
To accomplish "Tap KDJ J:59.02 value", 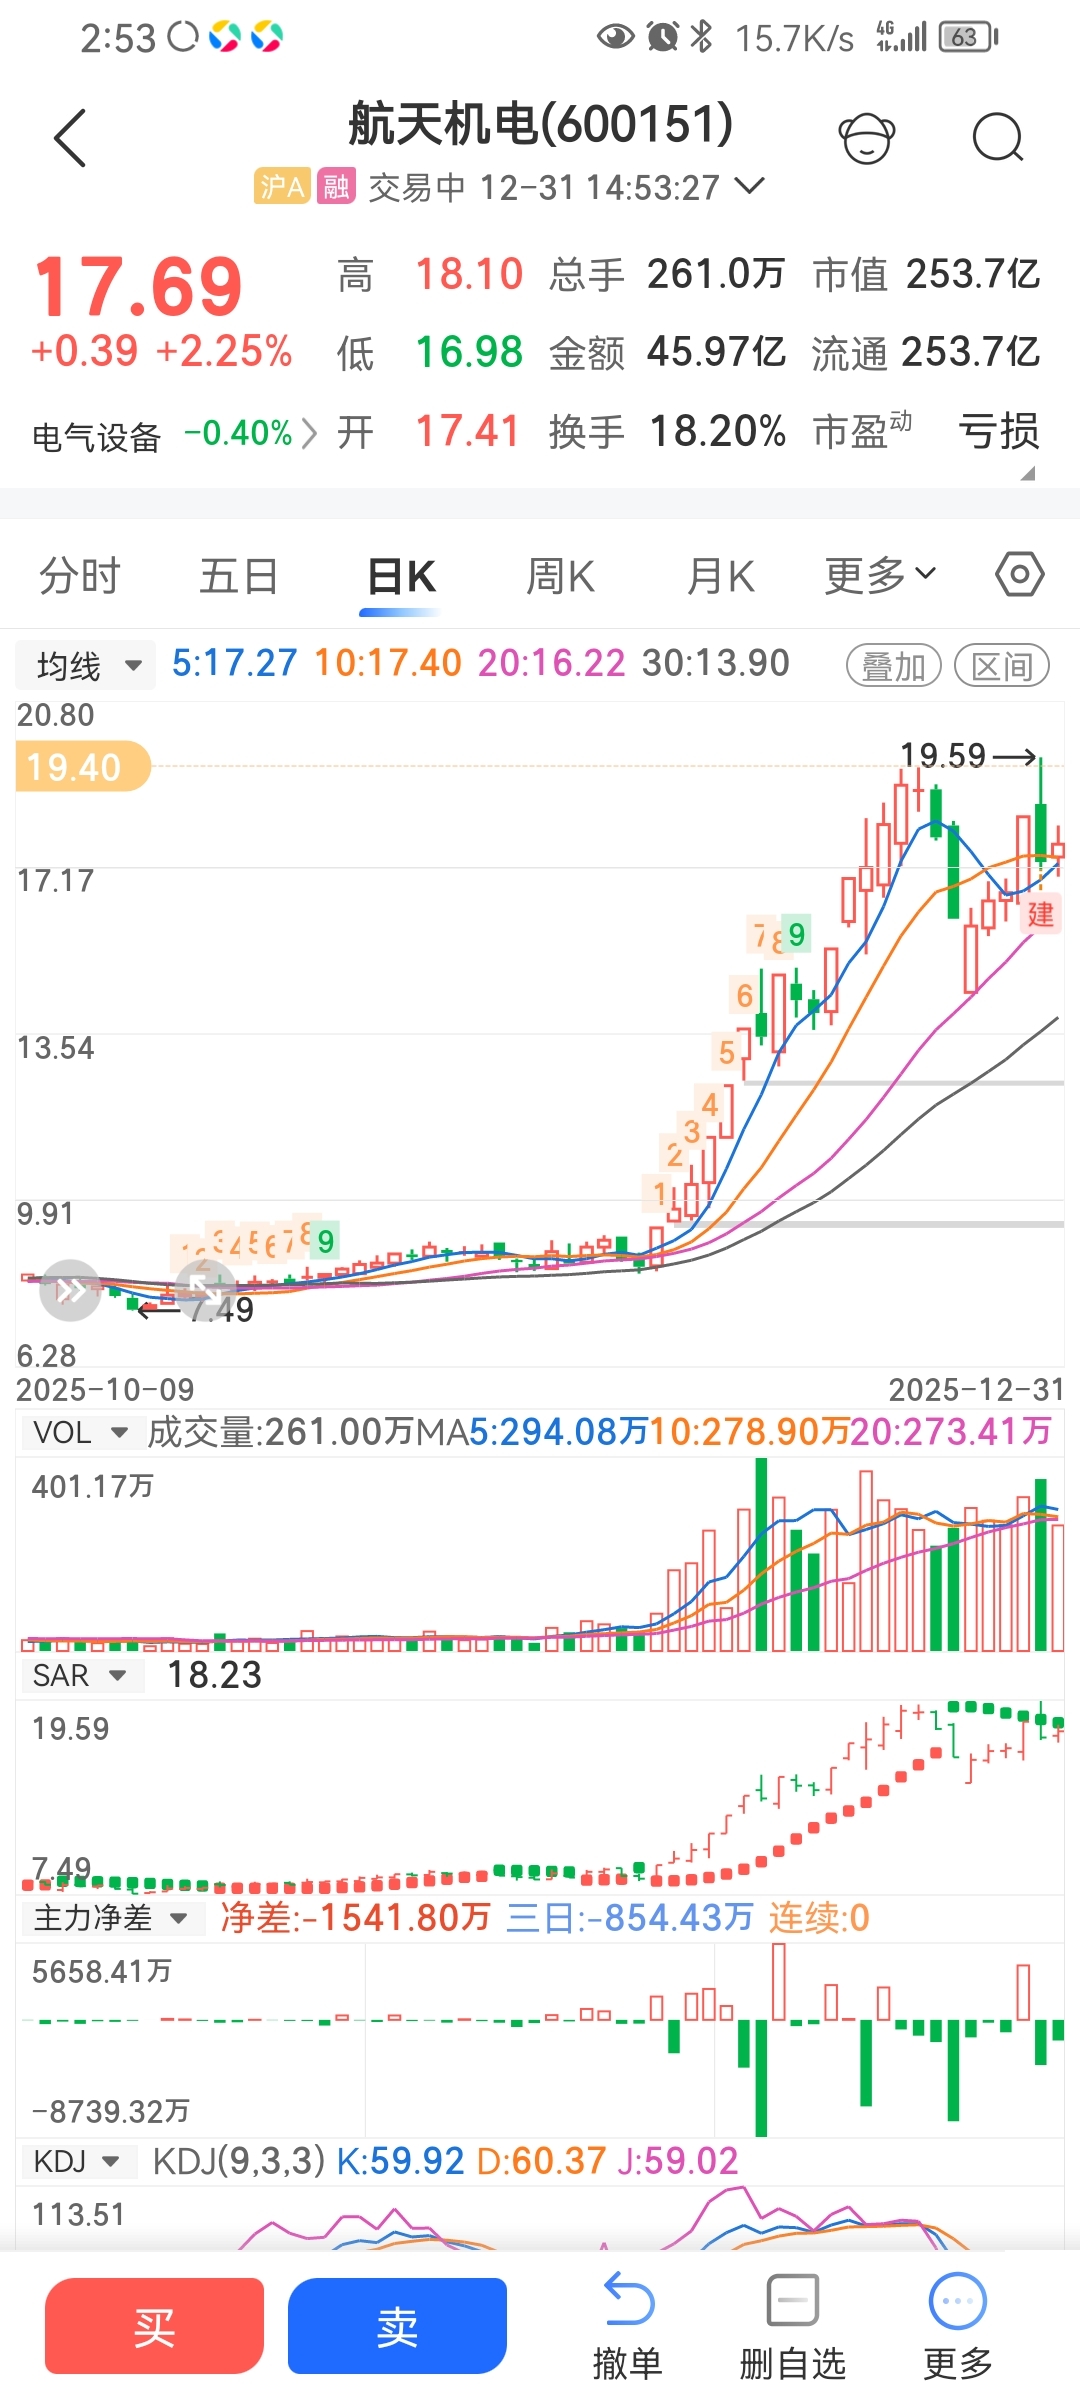I will point(678,2161).
